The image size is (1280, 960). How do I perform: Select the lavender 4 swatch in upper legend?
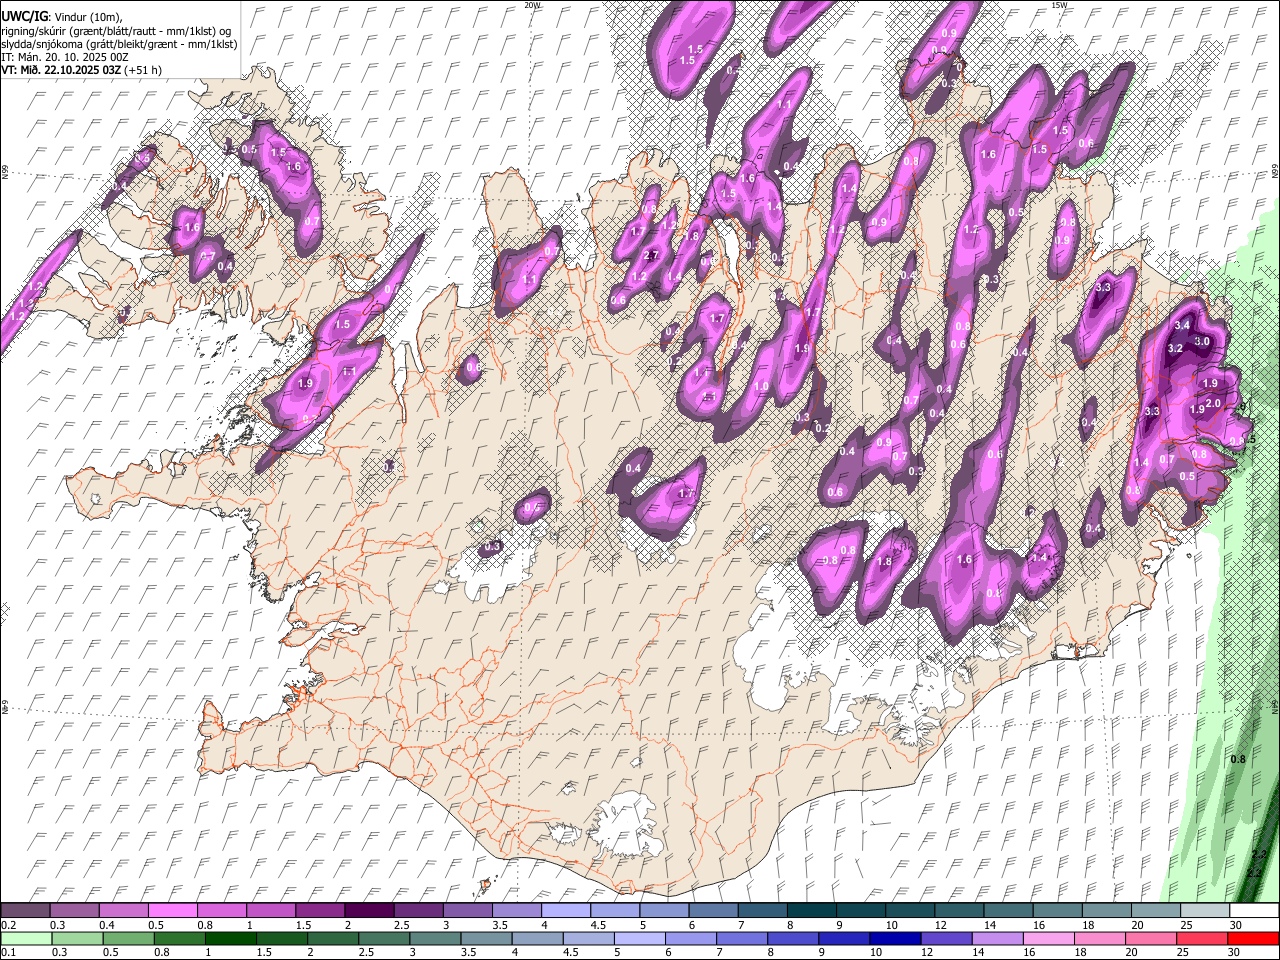click(x=564, y=910)
